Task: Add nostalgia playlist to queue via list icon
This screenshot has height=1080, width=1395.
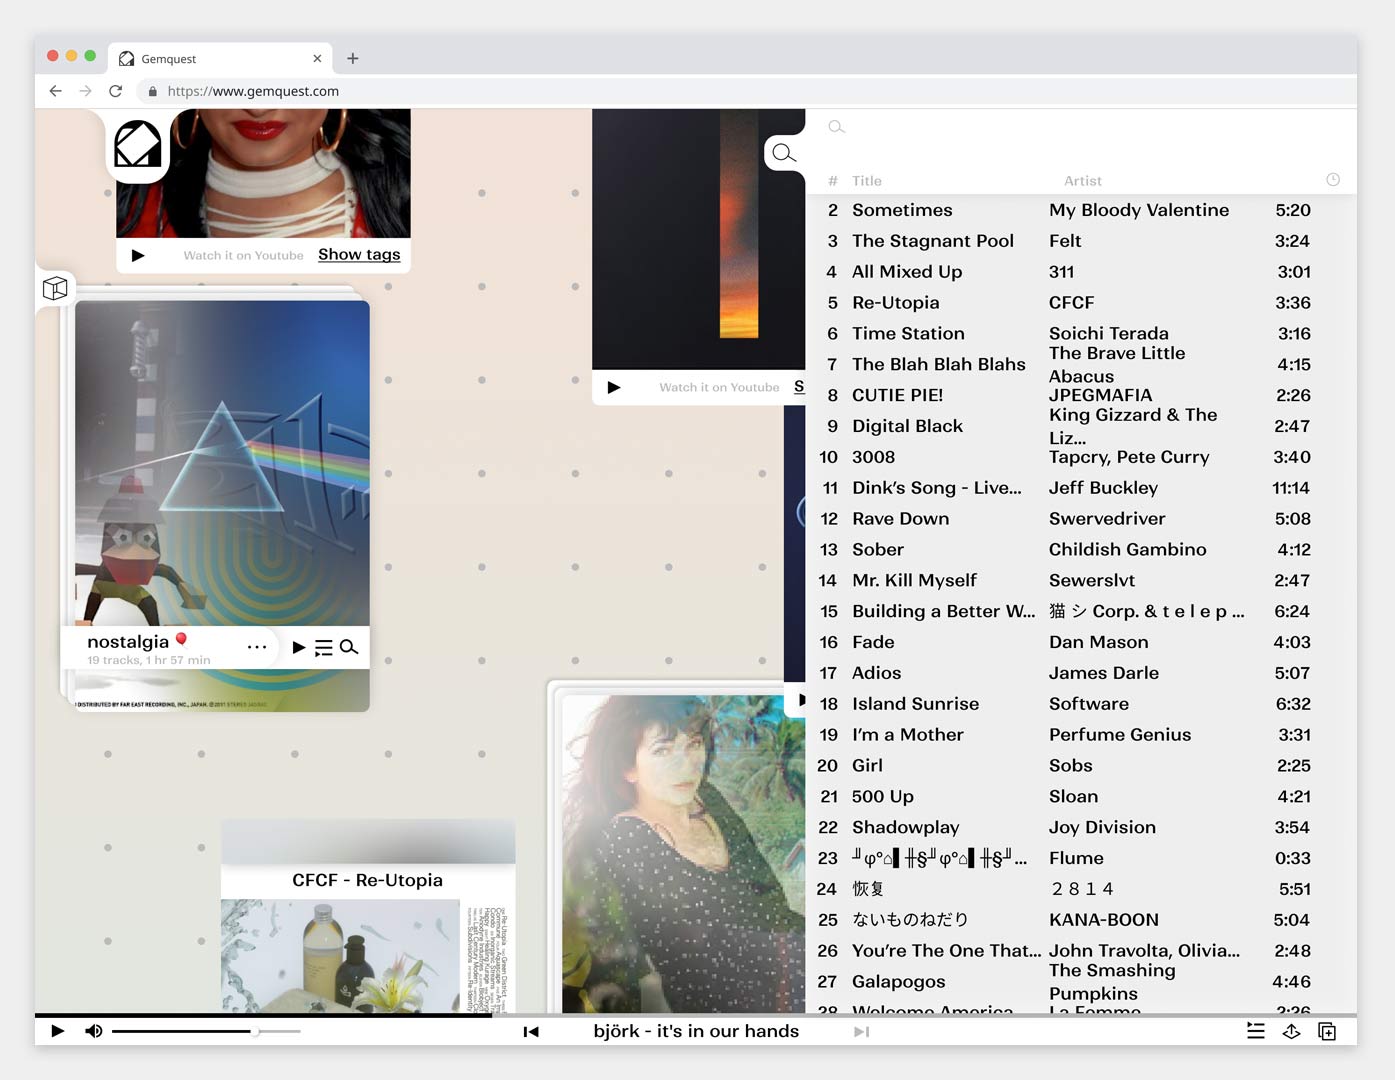Action: (323, 648)
